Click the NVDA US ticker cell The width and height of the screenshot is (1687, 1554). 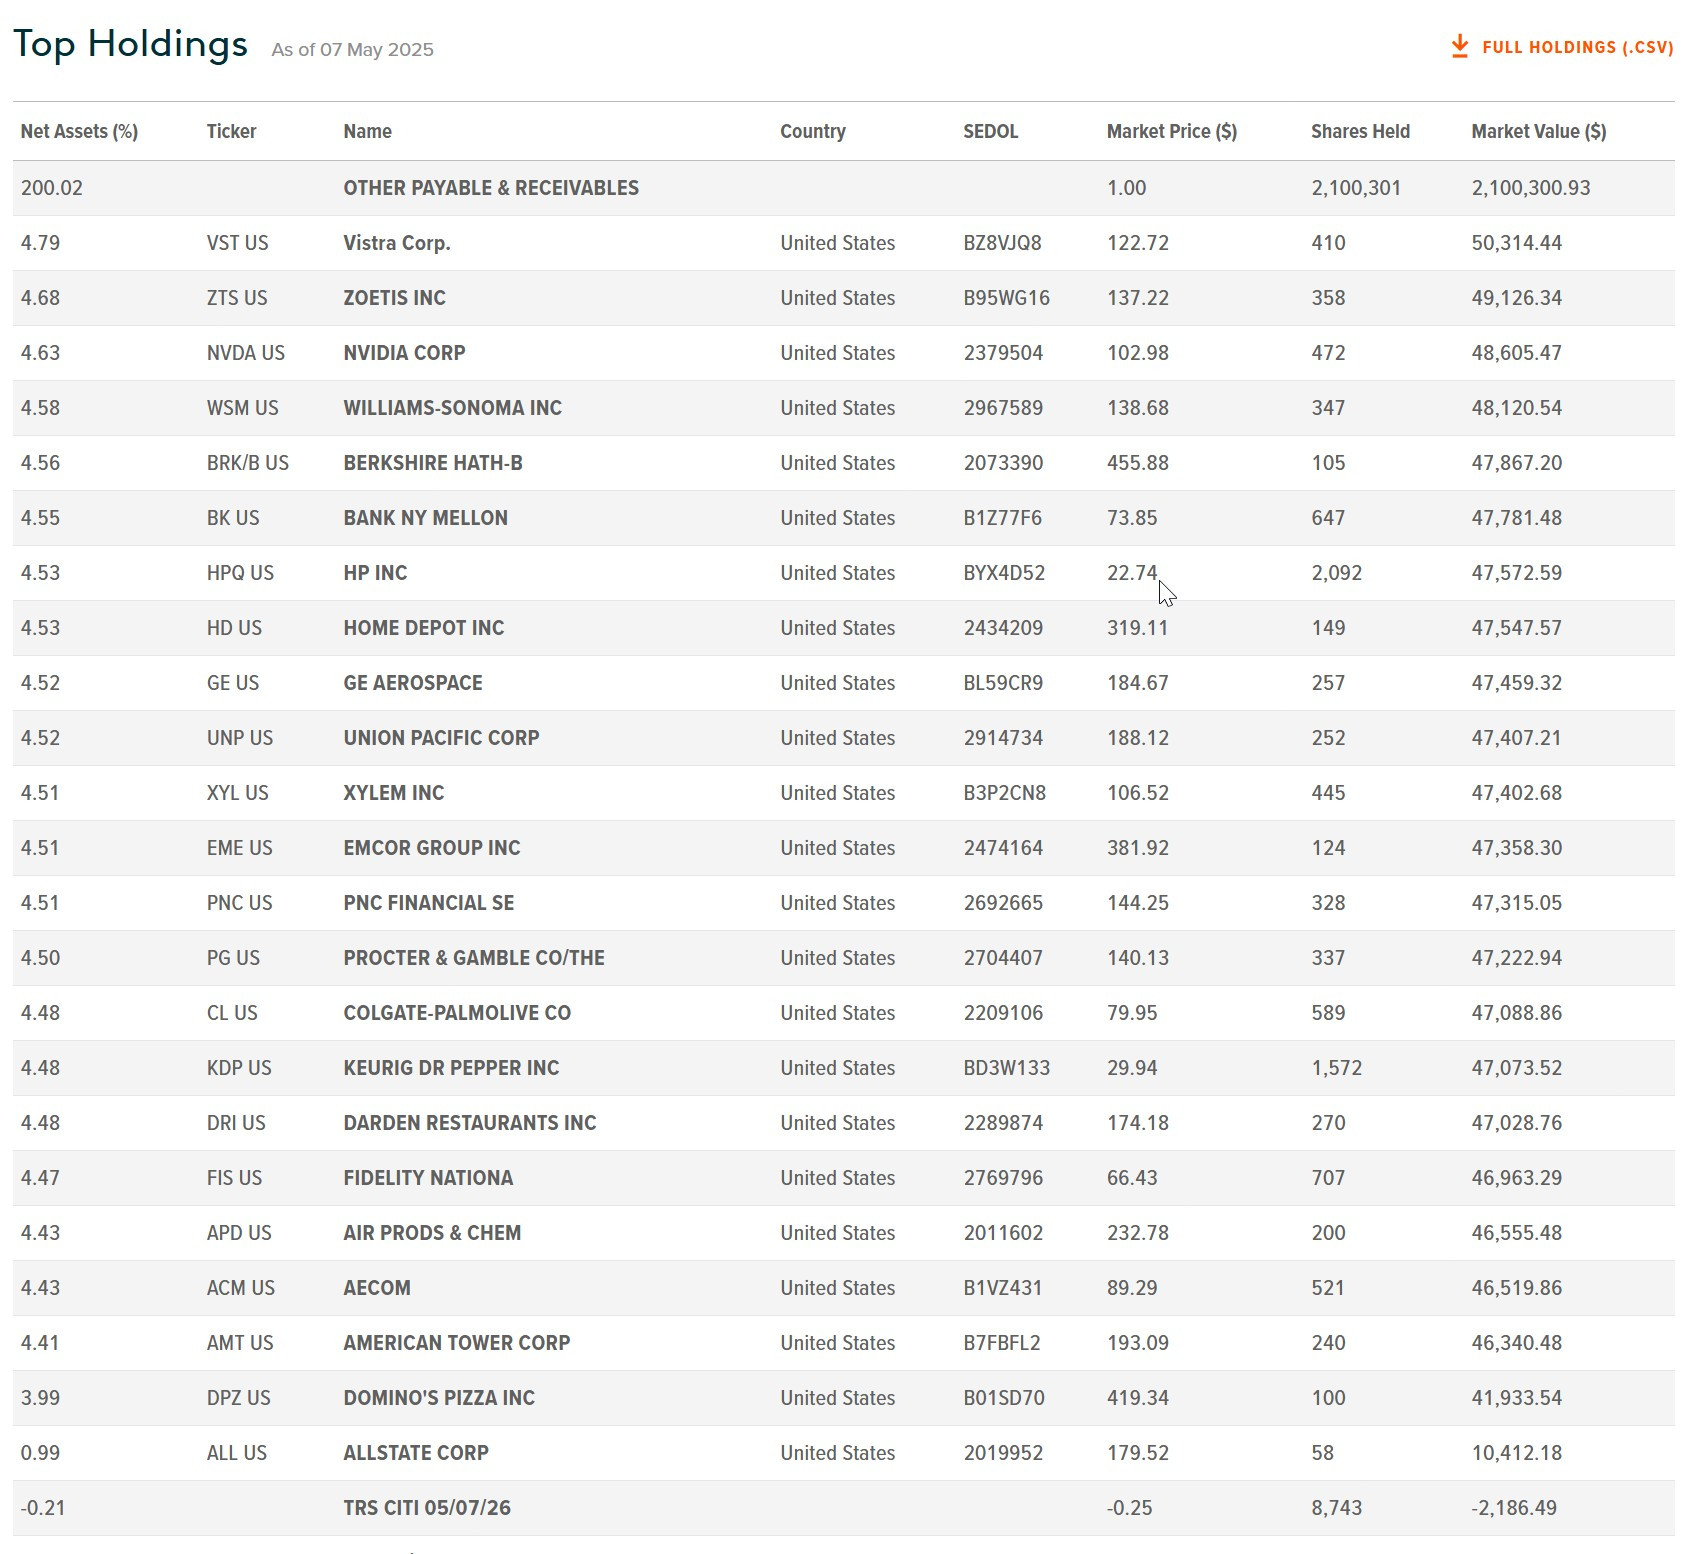pos(245,353)
